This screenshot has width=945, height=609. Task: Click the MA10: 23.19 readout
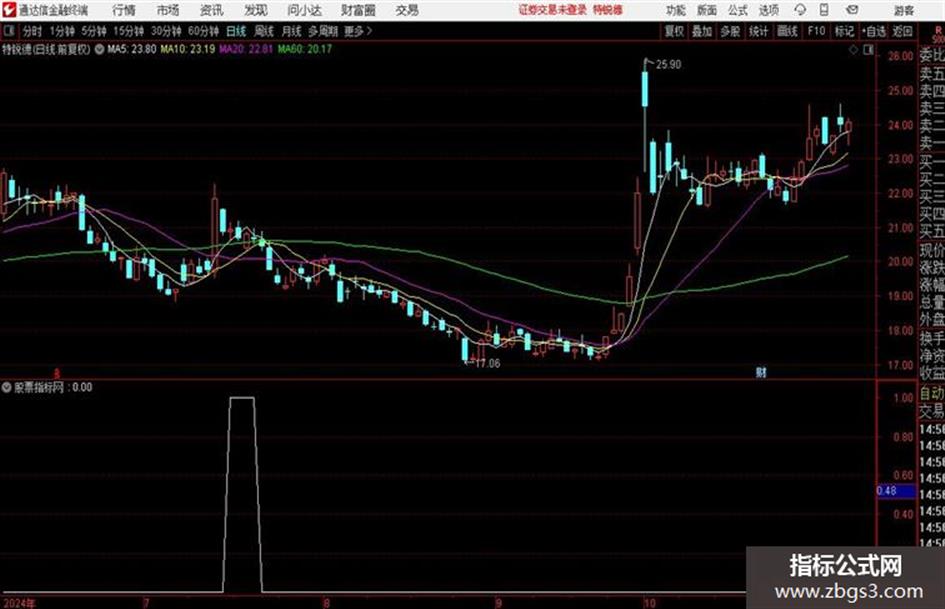(187, 49)
